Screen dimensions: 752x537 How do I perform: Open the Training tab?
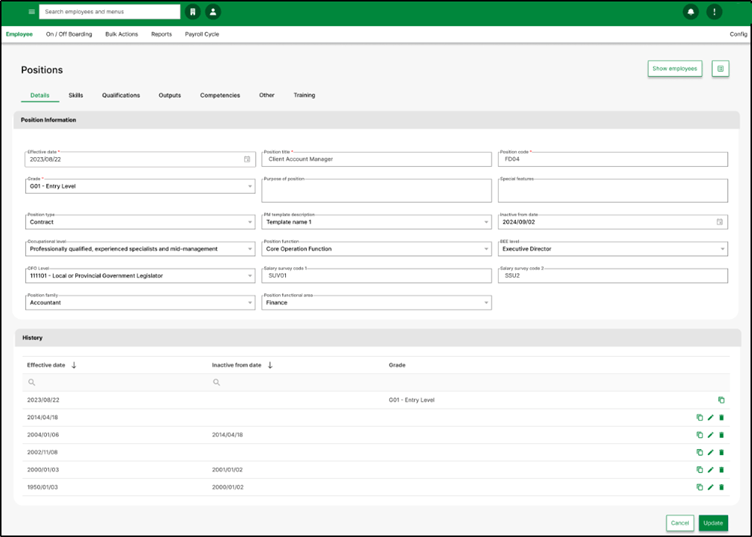pos(305,95)
